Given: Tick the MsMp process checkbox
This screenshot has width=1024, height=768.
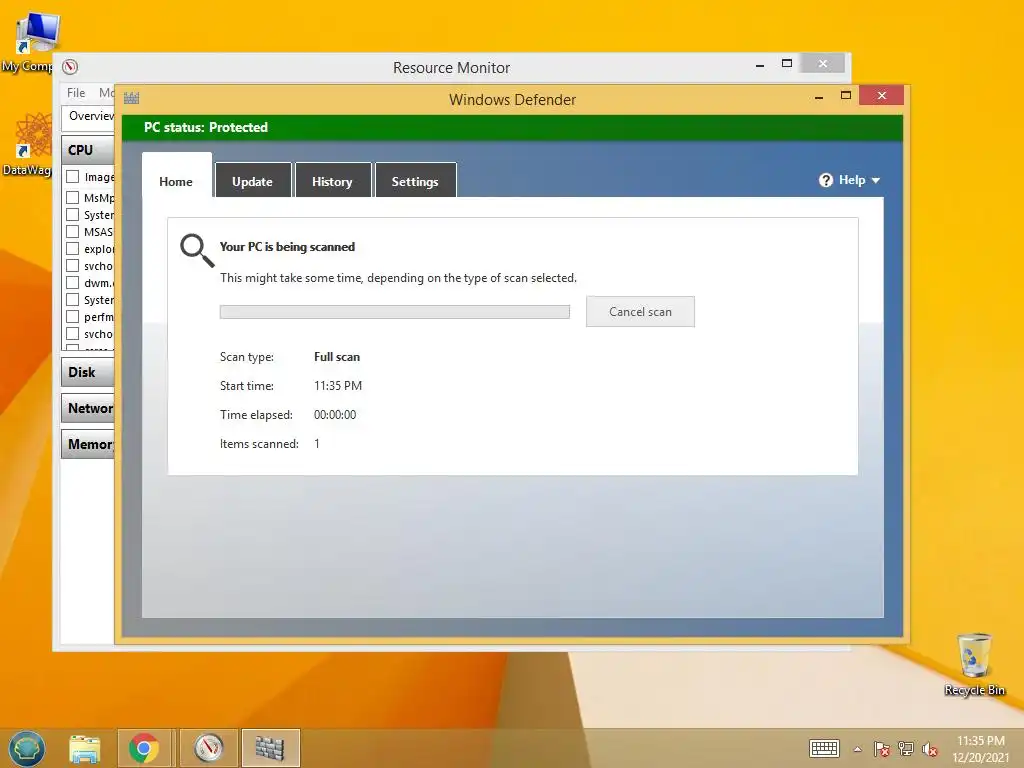Looking at the screenshot, I should pos(72,197).
